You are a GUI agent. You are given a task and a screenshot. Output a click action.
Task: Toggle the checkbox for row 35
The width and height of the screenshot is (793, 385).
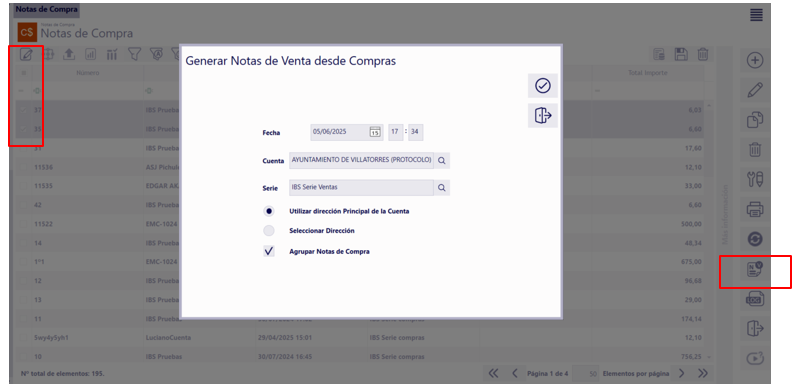(24, 129)
